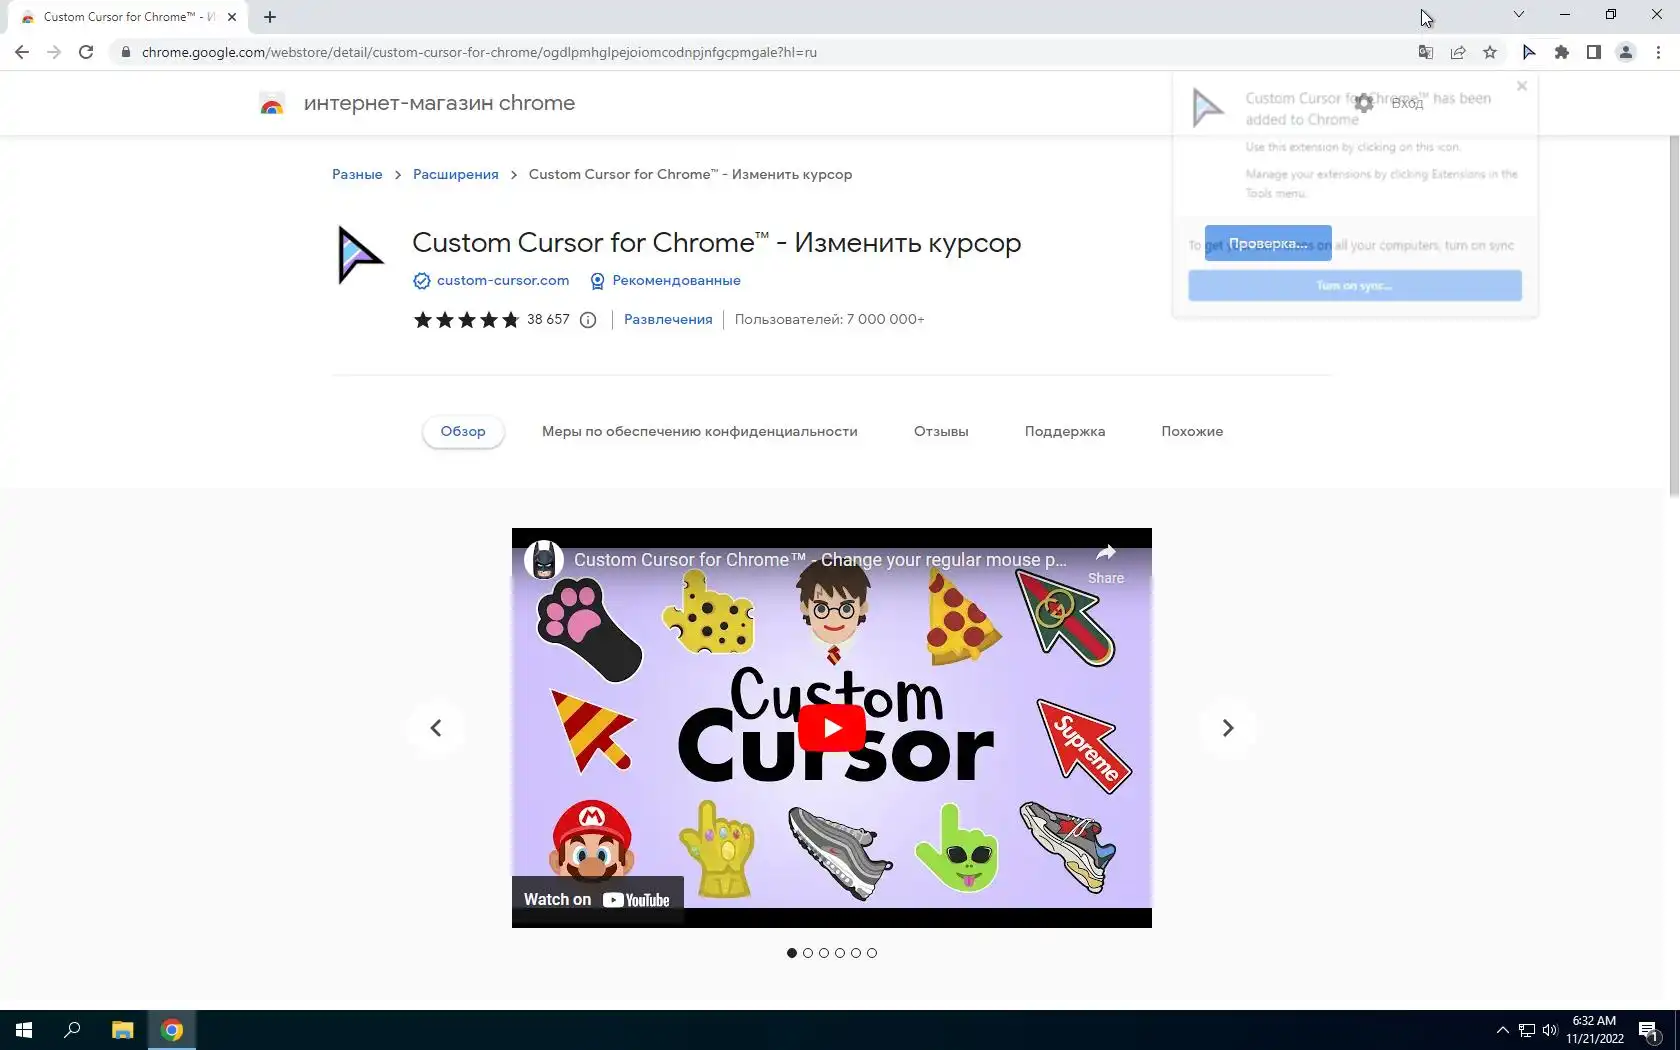Switch to the Обзор tab
This screenshot has height=1050, width=1680.
(x=463, y=432)
